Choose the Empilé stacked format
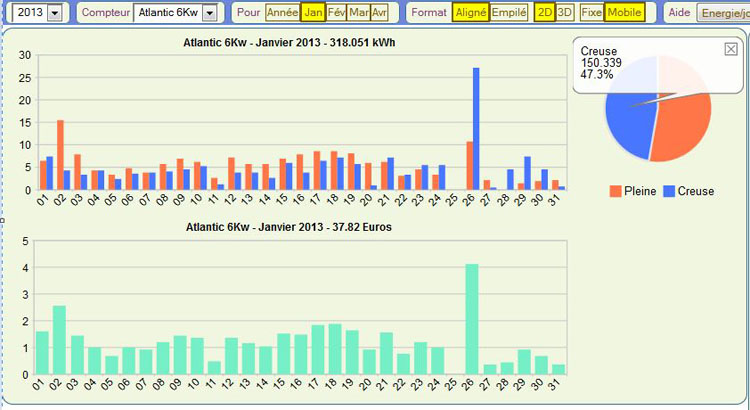 [x=509, y=12]
